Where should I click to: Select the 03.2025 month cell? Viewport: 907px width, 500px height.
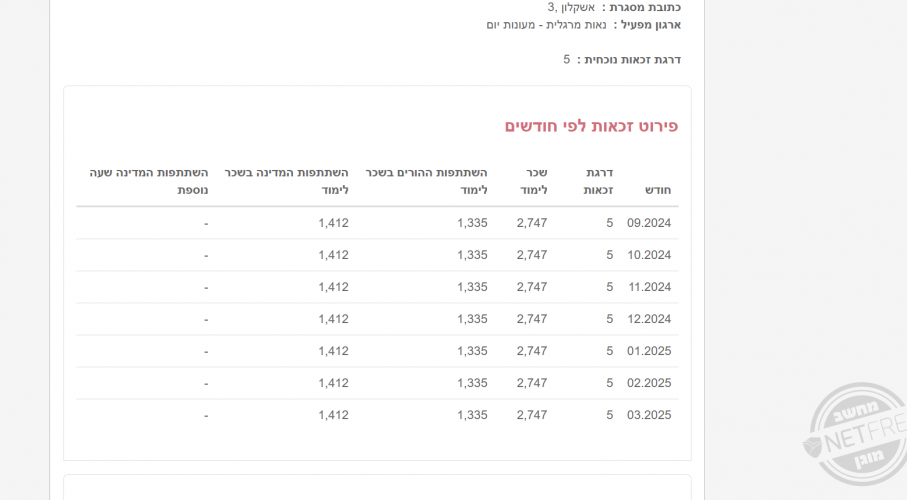pyautogui.click(x=649, y=415)
